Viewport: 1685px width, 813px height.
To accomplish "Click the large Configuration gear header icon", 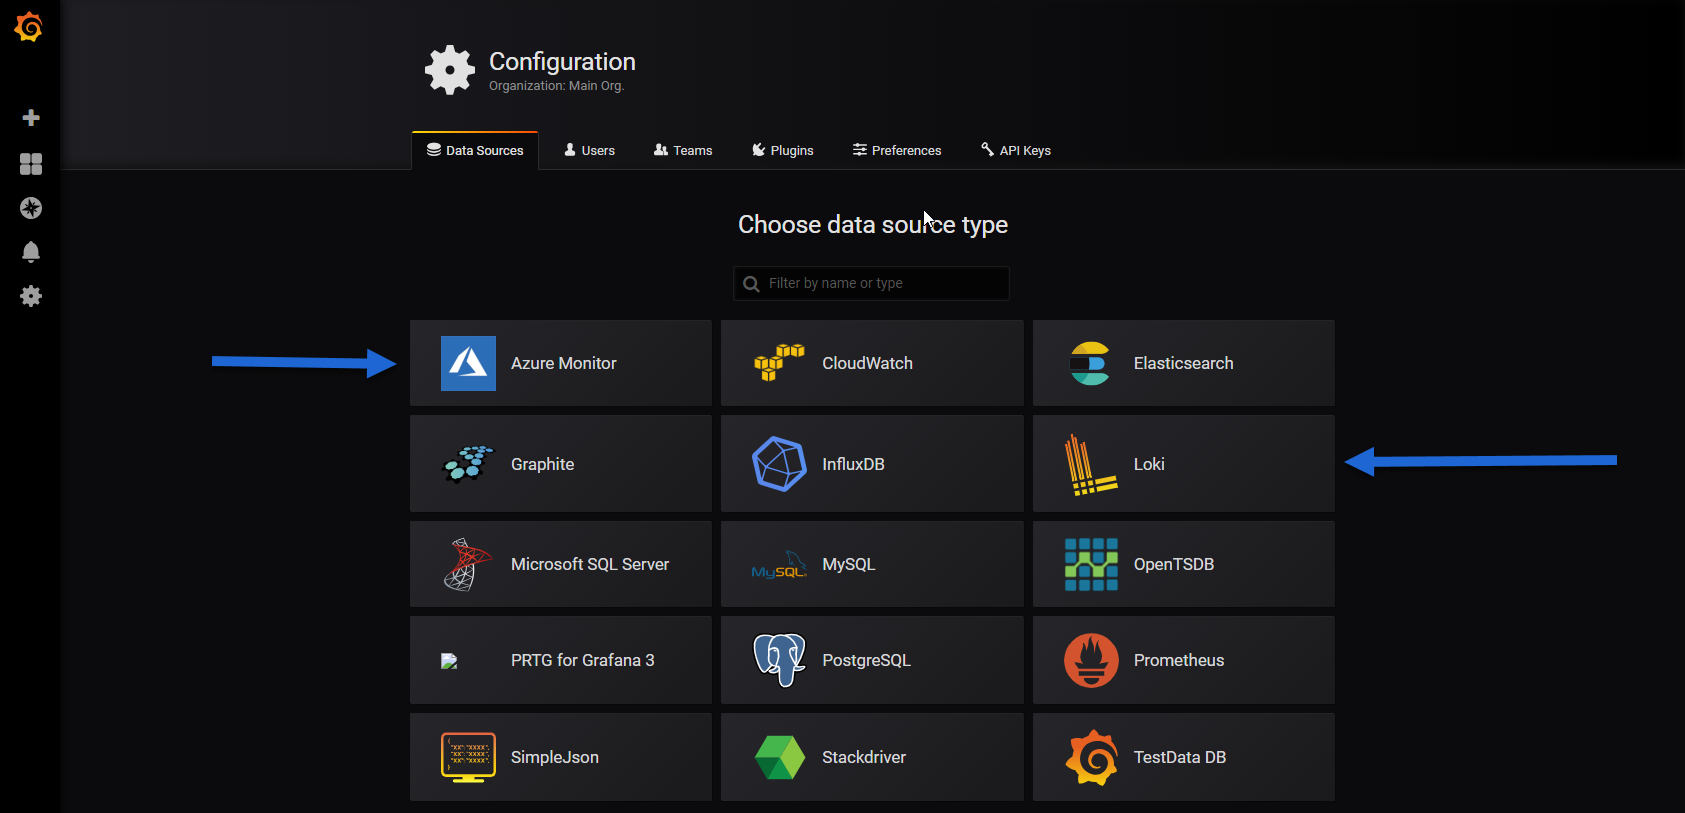I will click(x=450, y=70).
